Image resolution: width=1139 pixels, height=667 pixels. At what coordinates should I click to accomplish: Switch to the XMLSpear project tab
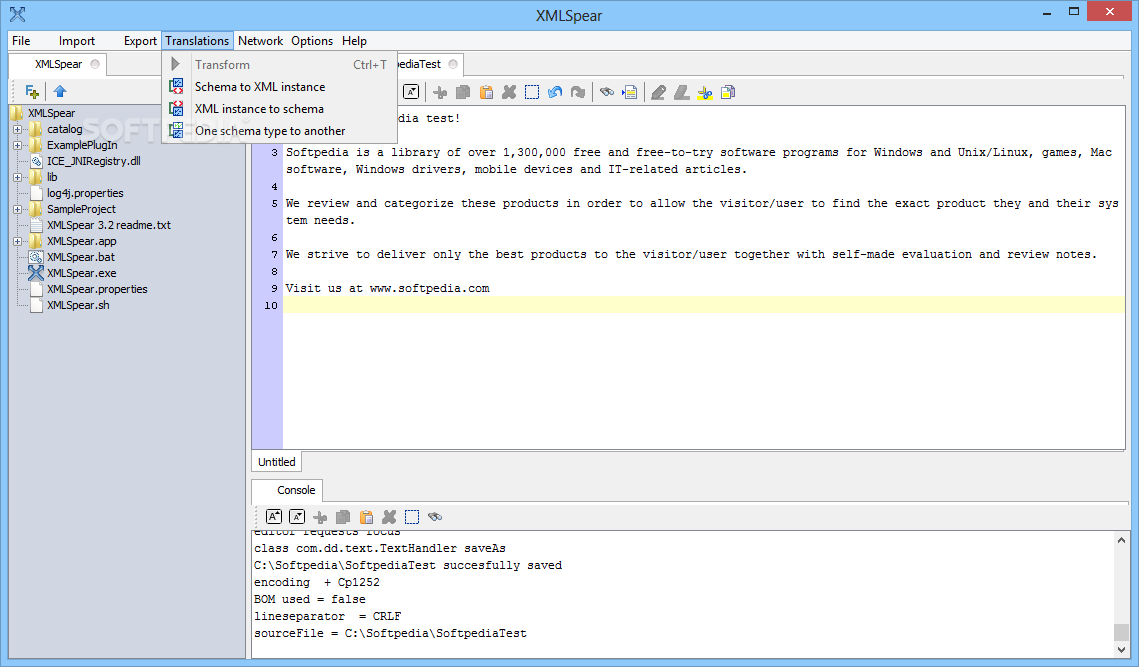[x=58, y=64]
